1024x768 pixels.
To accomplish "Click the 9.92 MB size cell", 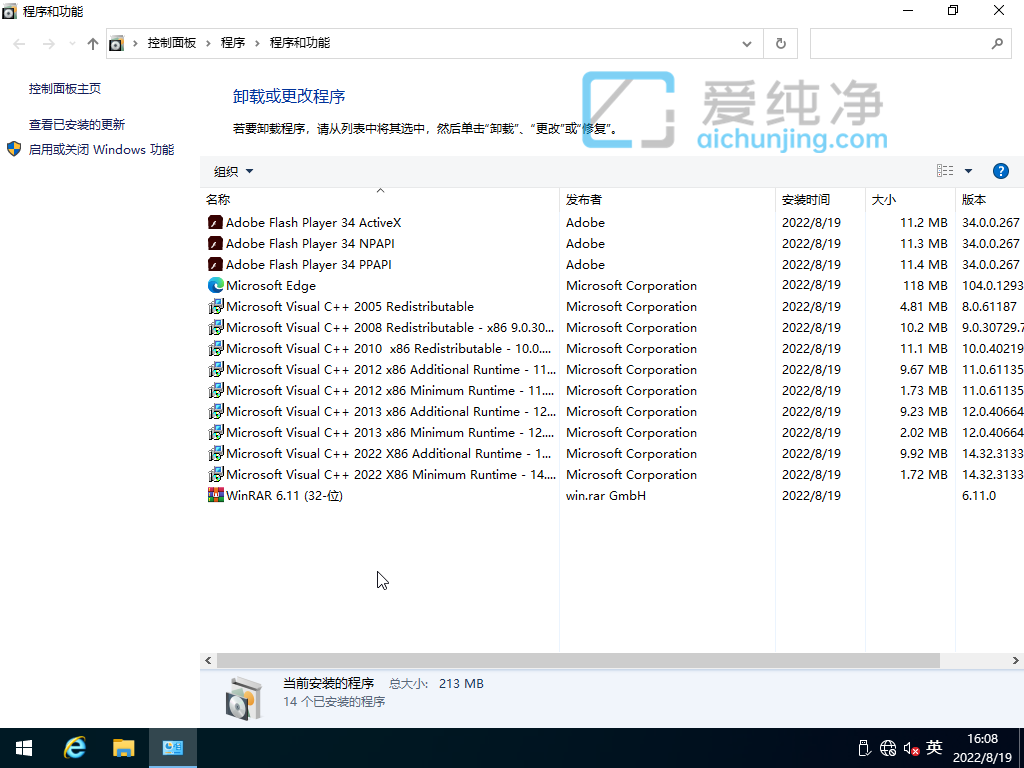I will [x=923, y=453].
